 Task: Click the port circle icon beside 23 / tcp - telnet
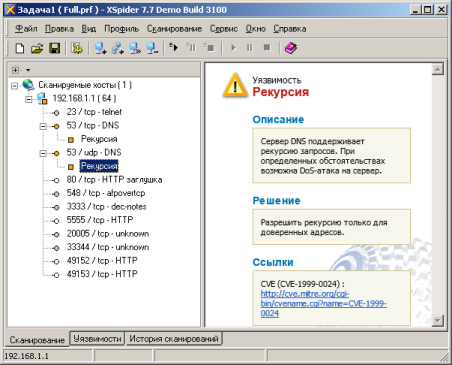[x=56, y=113]
